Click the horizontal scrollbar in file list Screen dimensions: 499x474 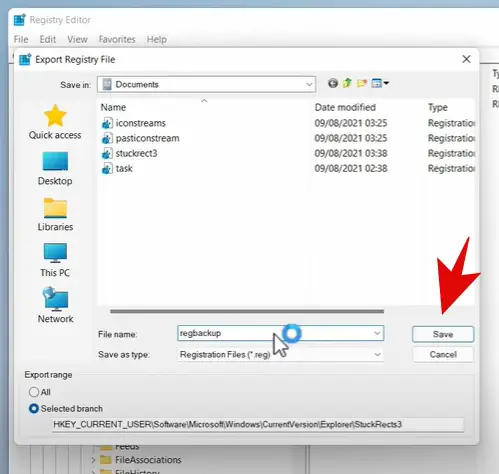tap(247, 311)
